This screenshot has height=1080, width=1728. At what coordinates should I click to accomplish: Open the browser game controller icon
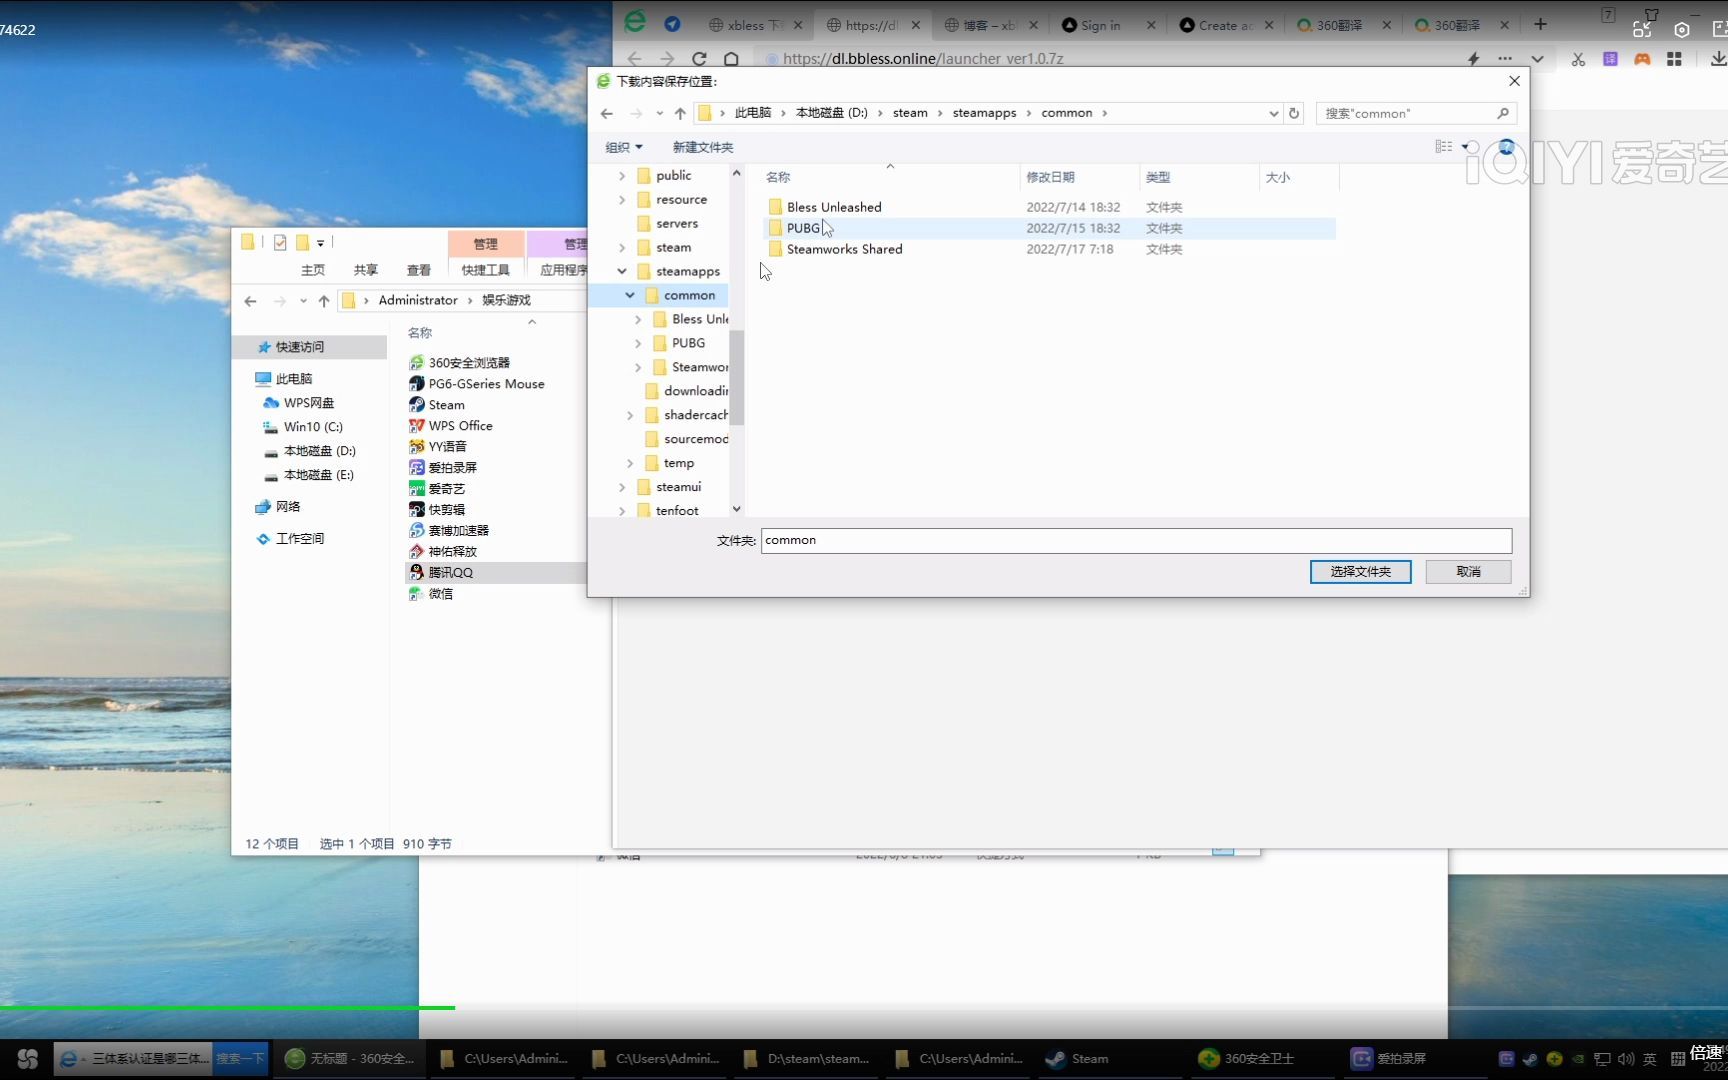pyautogui.click(x=1642, y=59)
